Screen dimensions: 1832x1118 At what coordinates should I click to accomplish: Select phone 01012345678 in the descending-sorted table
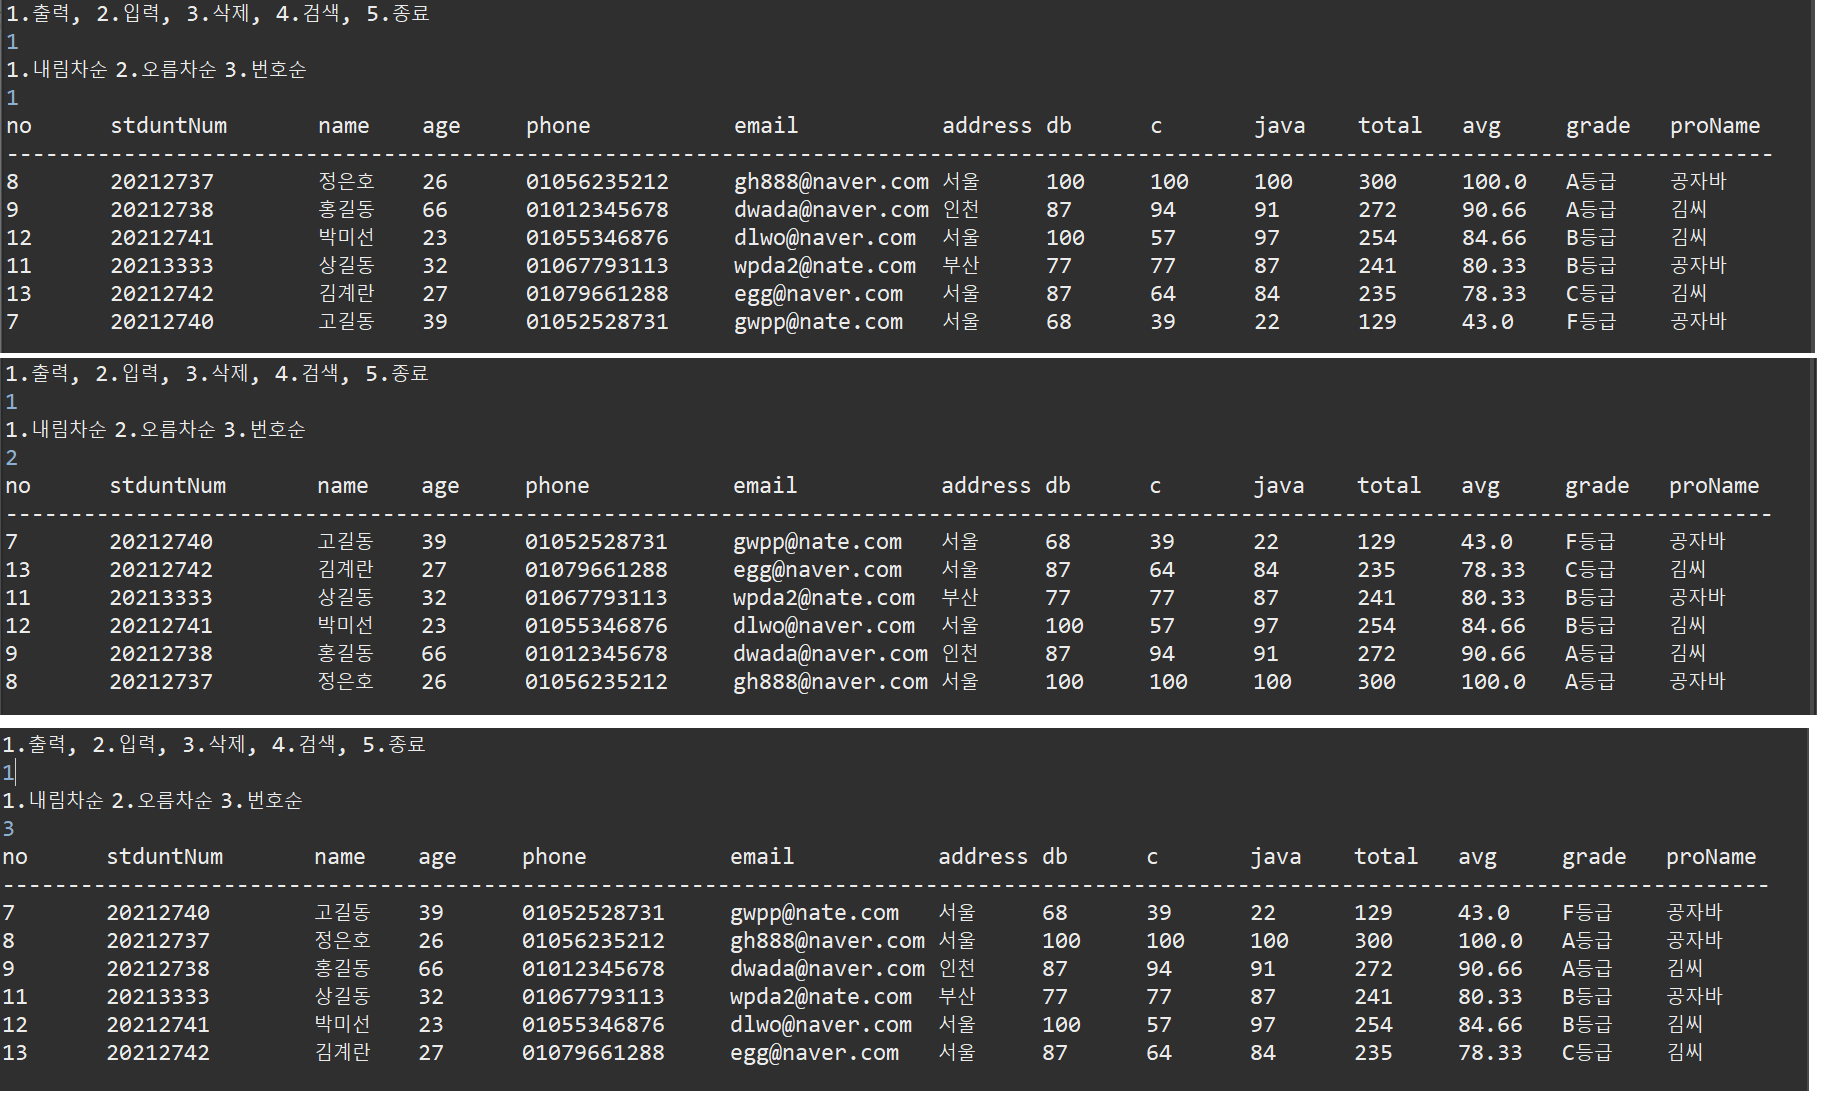(597, 210)
